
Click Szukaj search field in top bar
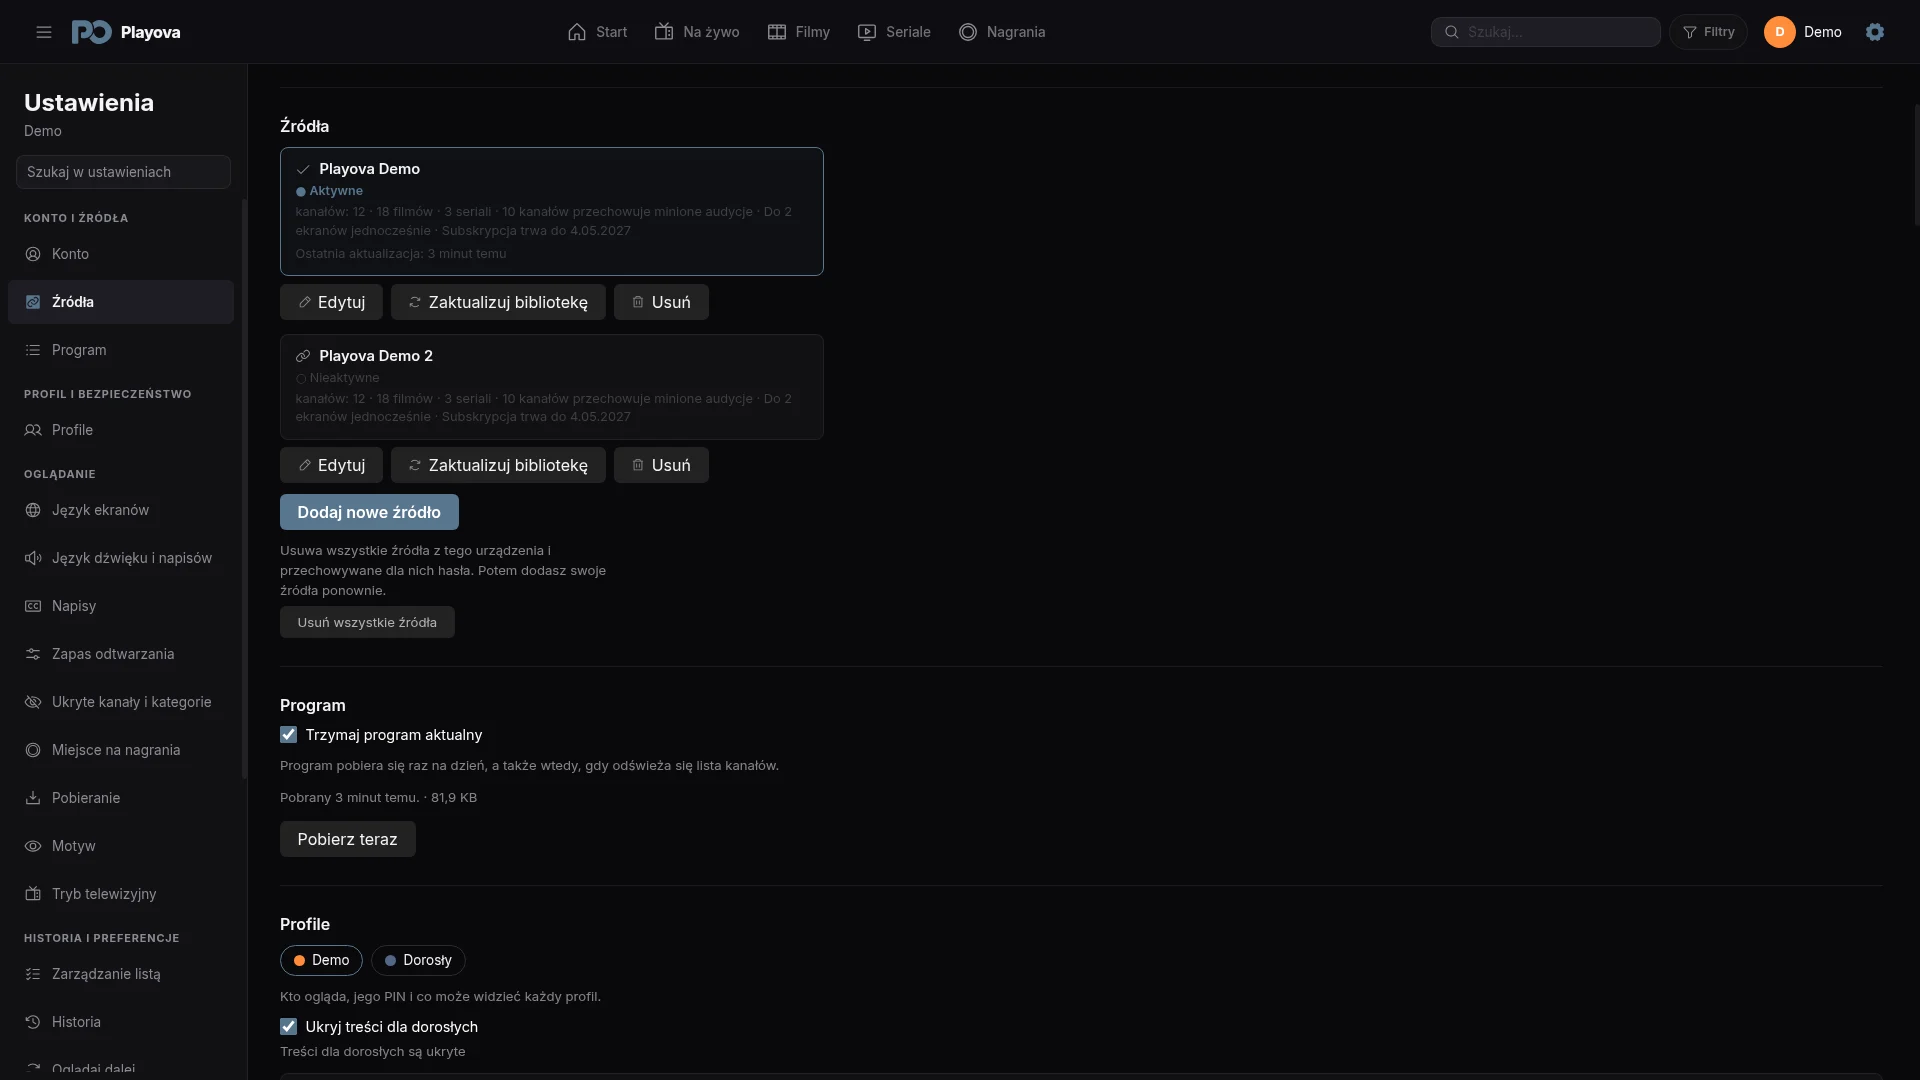pyautogui.click(x=1545, y=32)
